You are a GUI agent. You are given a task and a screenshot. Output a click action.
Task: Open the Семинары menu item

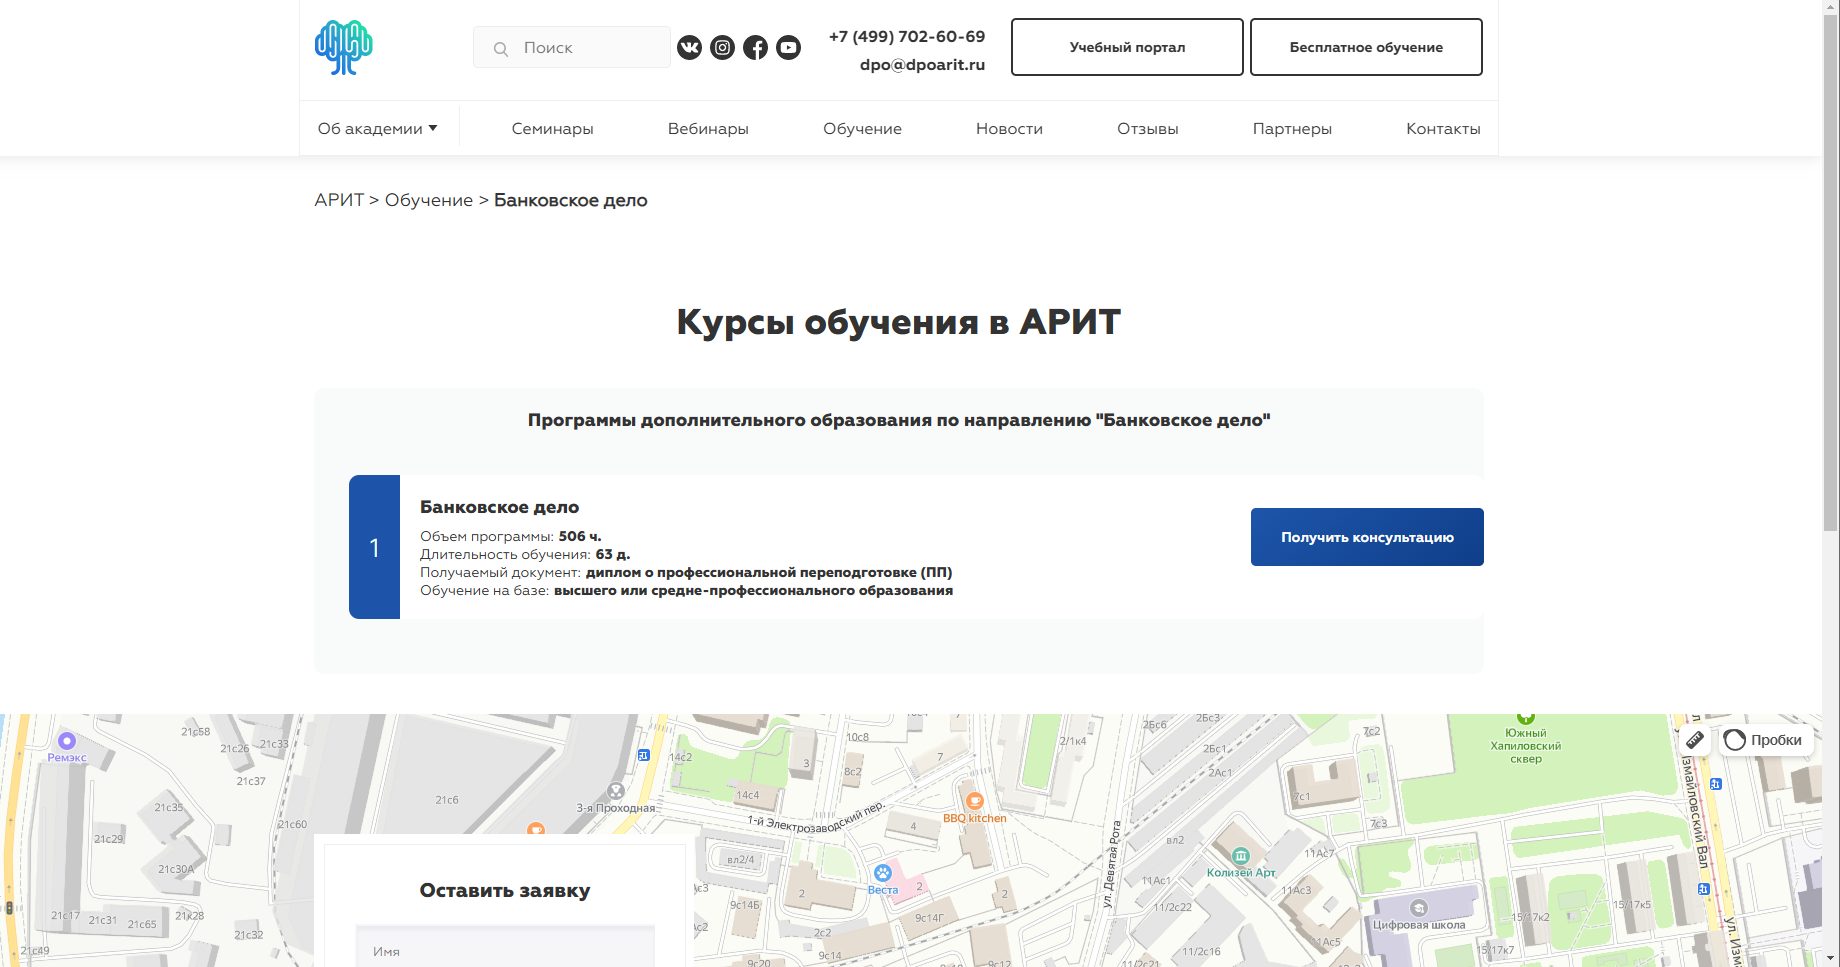552,128
